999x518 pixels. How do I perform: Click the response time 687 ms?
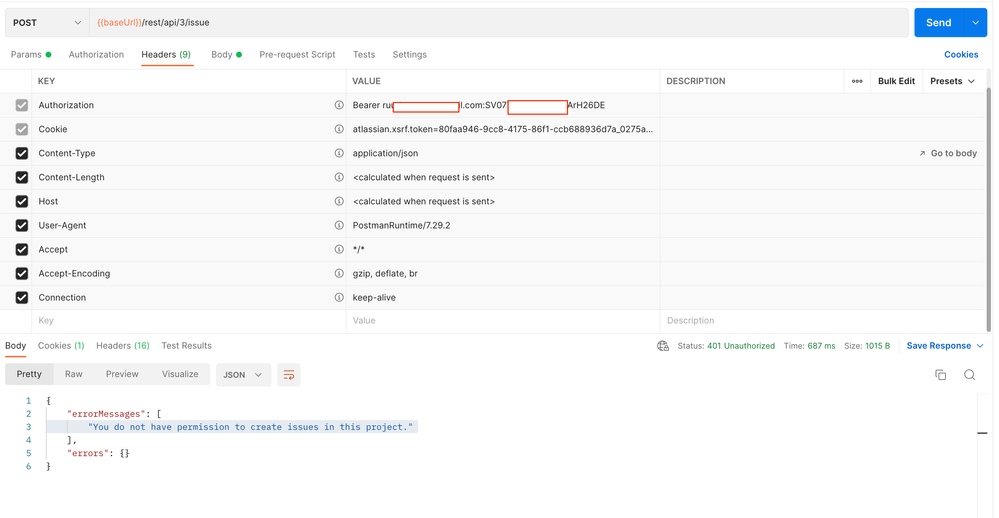821,346
